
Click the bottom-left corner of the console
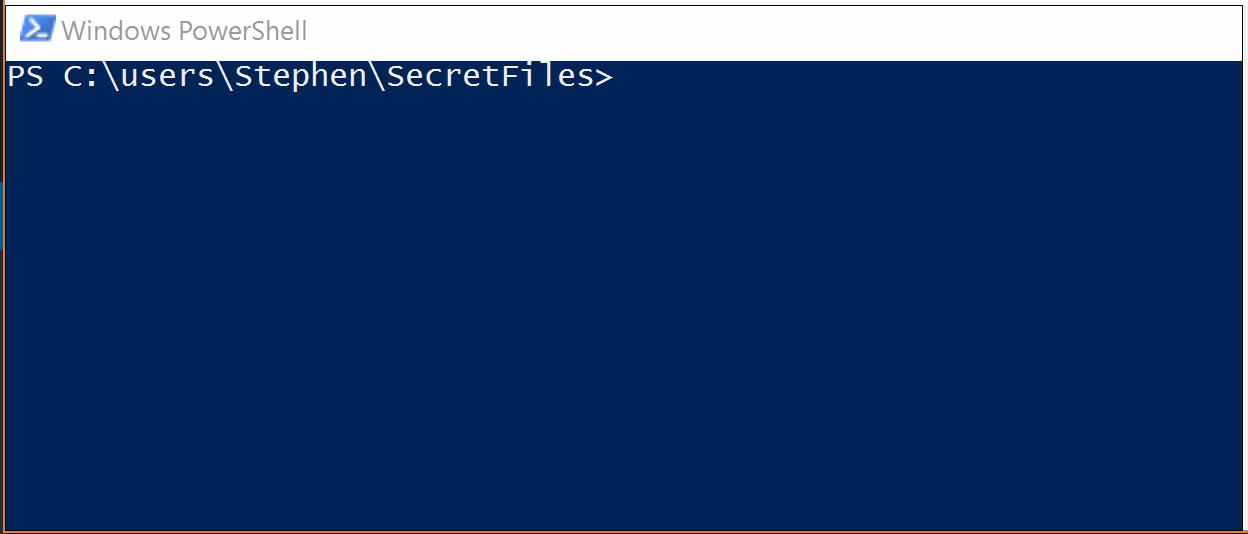coord(11,524)
